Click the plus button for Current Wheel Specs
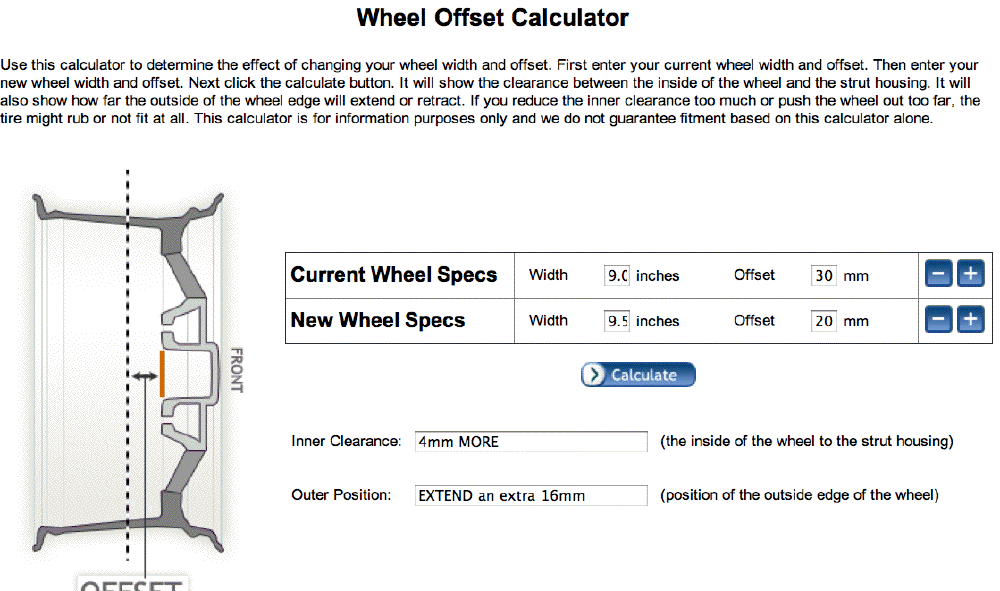The height and width of the screenshot is (591, 1000). pyautogui.click(x=970, y=274)
